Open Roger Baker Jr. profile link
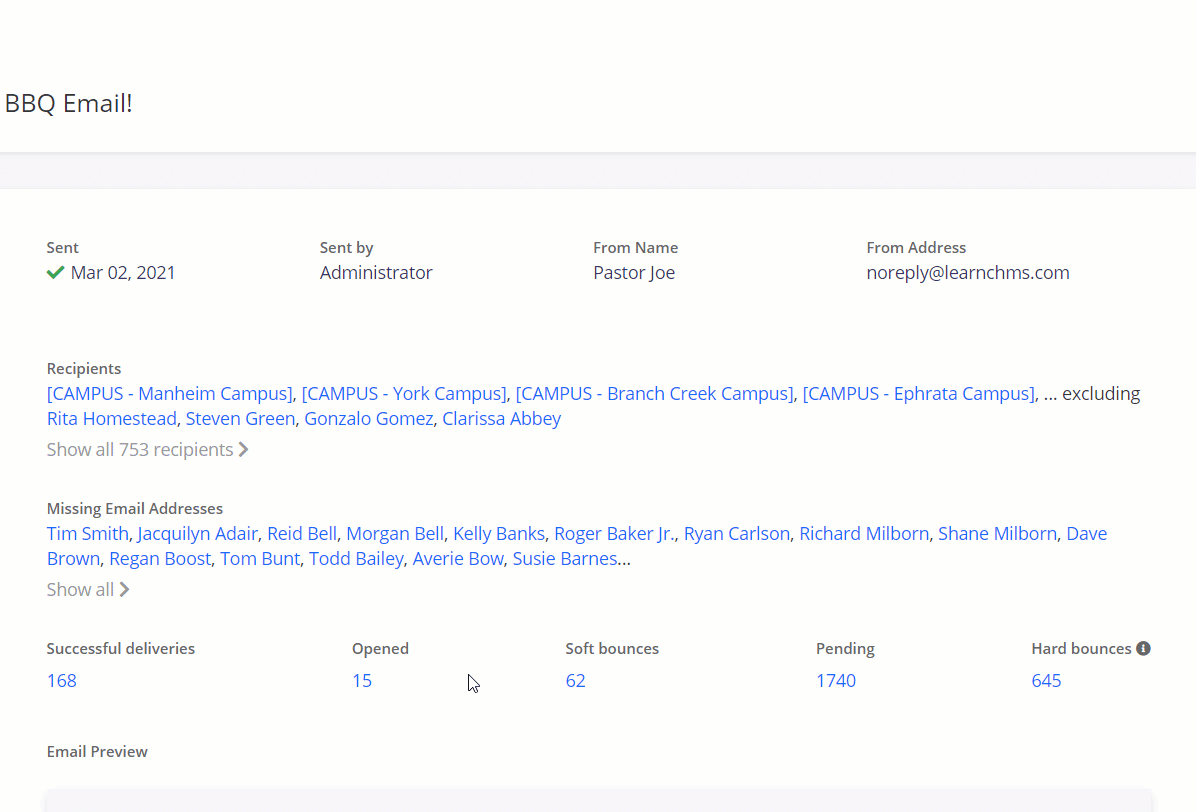 [x=614, y=534]
